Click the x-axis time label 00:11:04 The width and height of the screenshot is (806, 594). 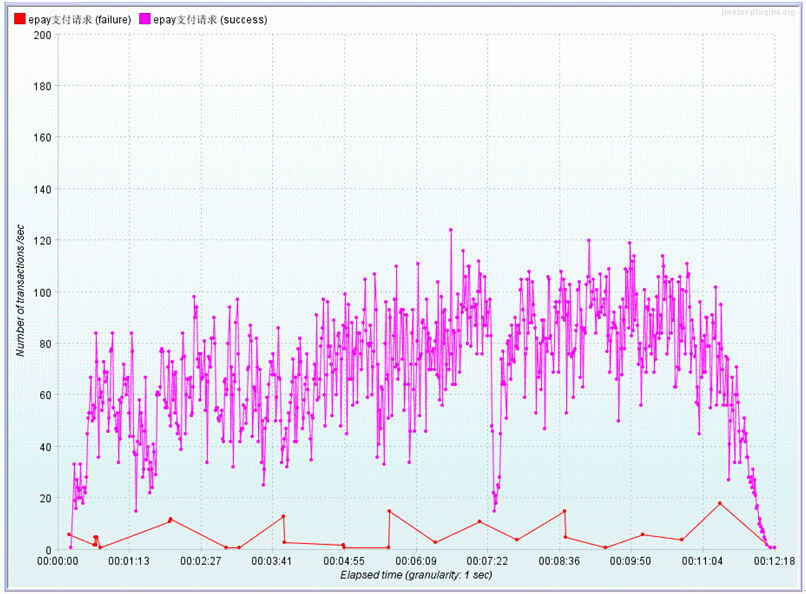(x=703, y=561)
